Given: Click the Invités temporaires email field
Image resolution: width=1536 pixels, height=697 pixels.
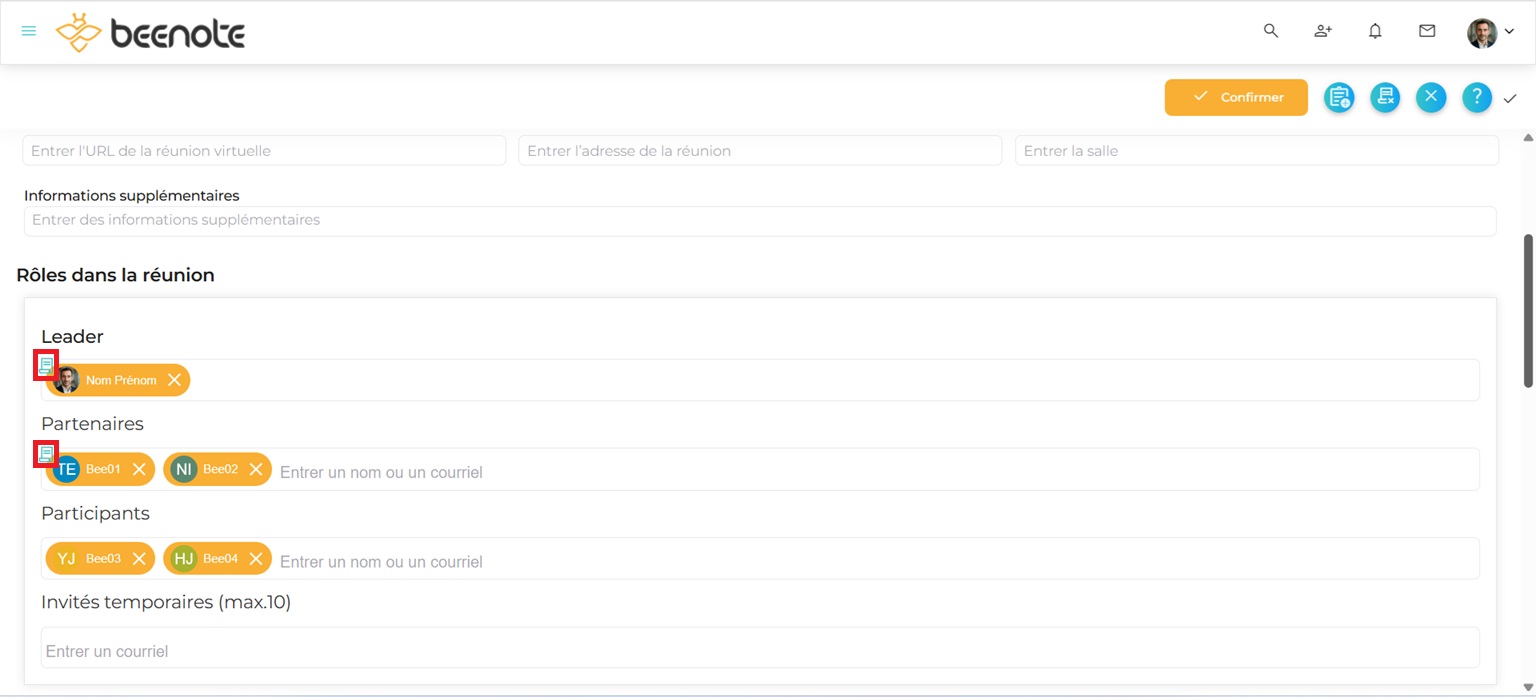Looking at the screenshot, I should tap(760, 651).
